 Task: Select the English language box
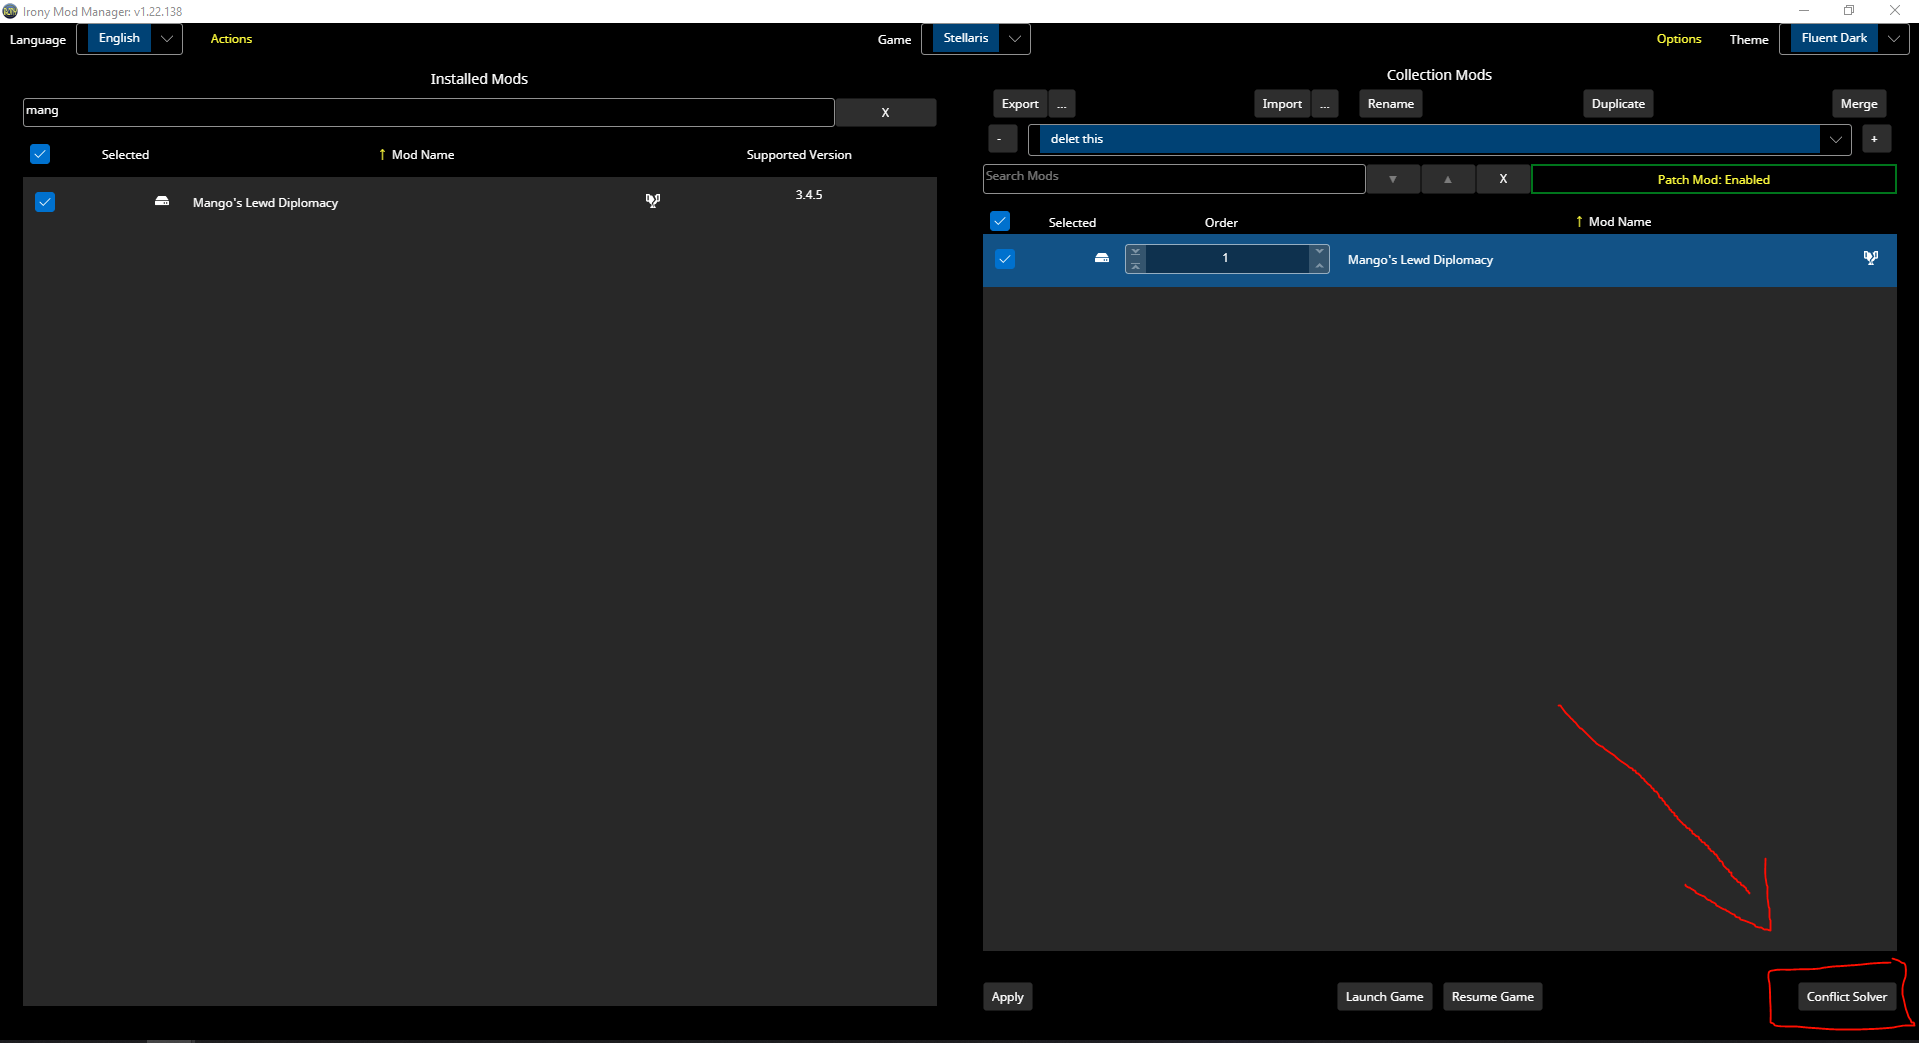pos(119,38)
